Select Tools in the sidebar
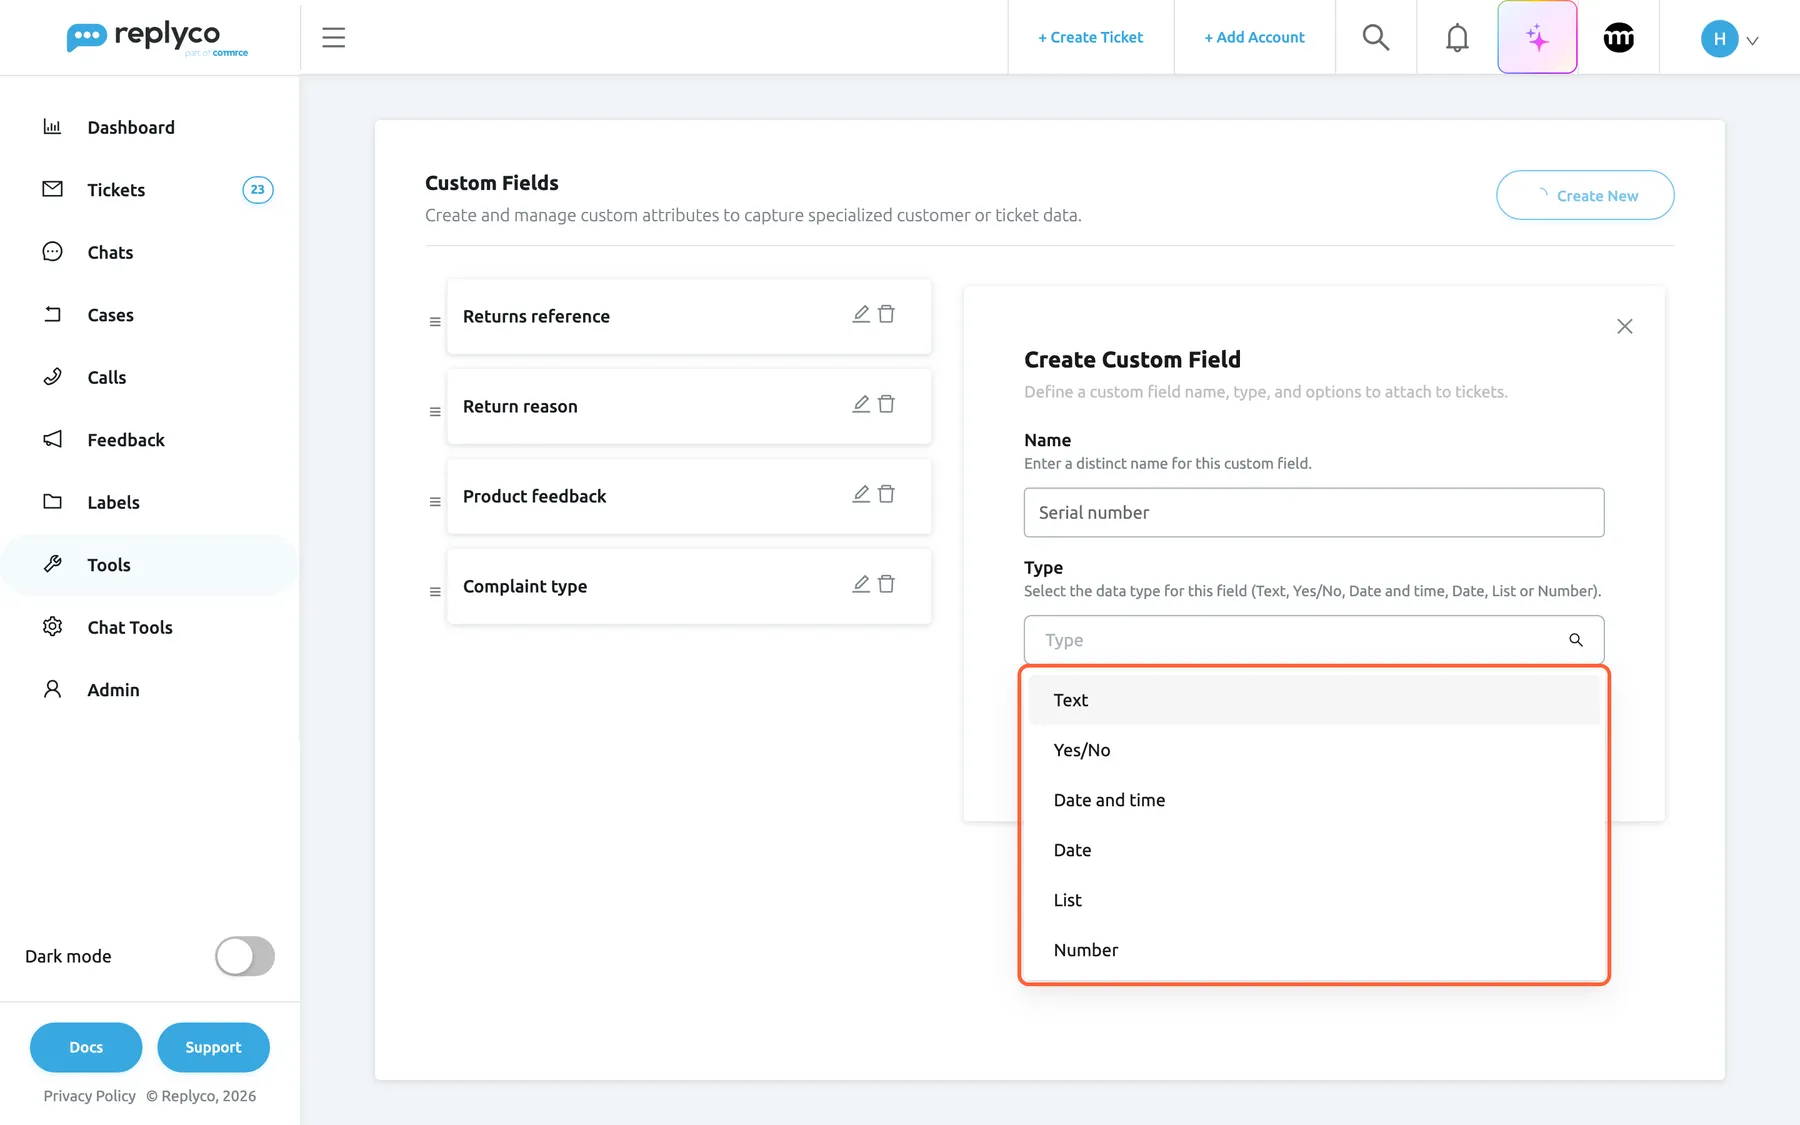Viewport: 1800px width, 1125px height. pos(150,565)
